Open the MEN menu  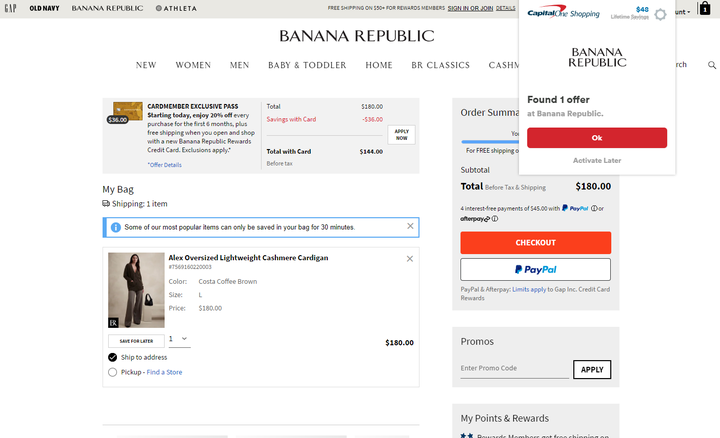(x=240, y=65)
